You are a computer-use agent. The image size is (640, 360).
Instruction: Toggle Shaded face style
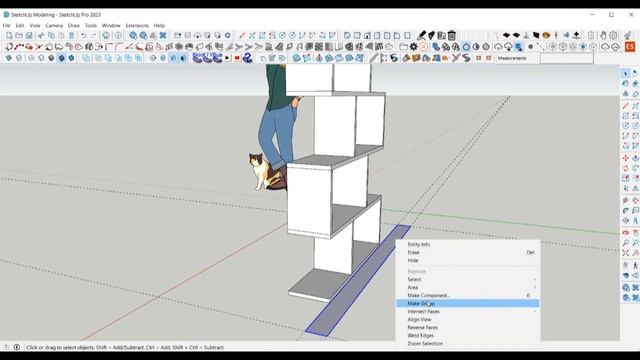coord(51,58)
